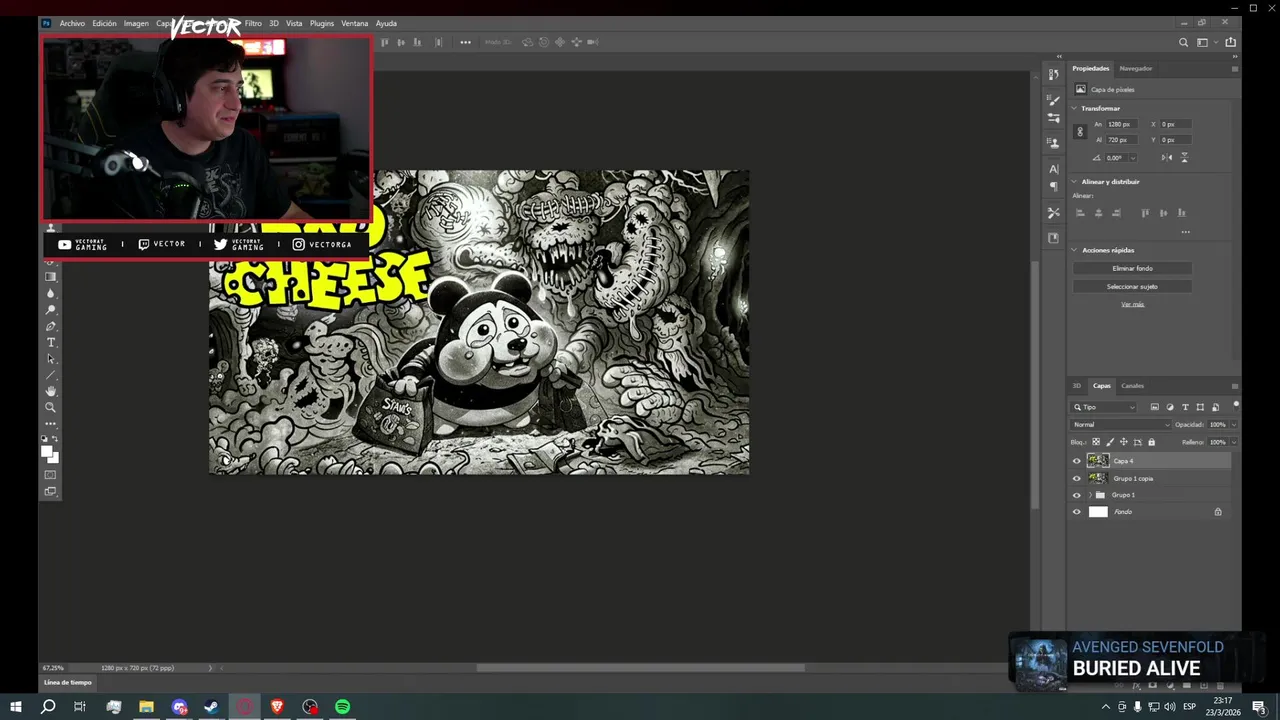Click the flip vertical icon in Transformar
Image resolution: width=1280 pixels, height=720 pixels.
click(x=1185, y=157)
